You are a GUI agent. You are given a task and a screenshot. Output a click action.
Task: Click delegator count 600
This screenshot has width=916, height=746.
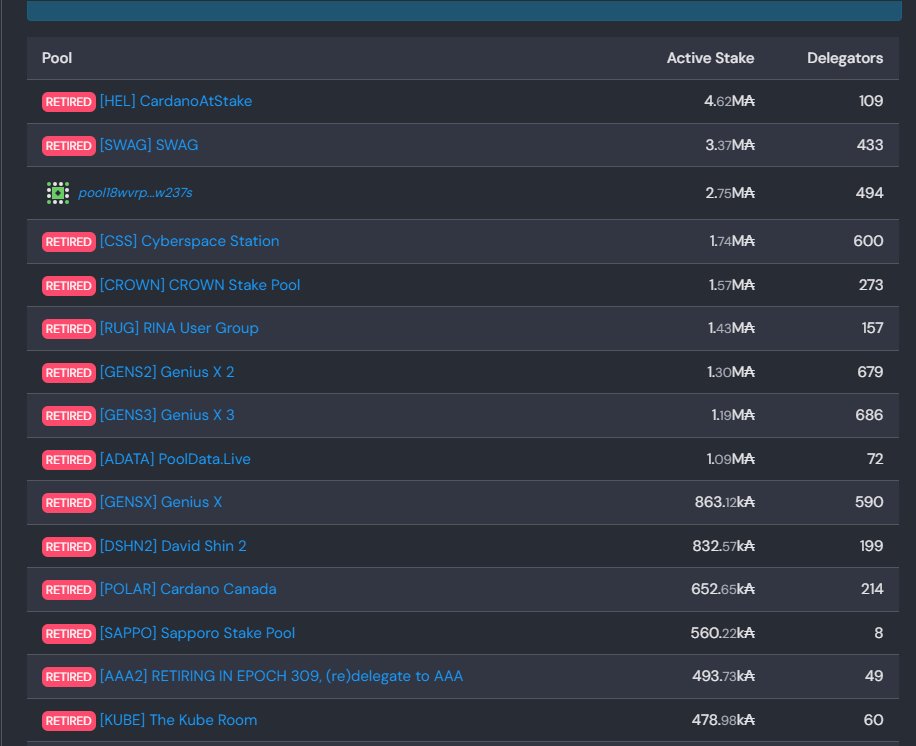point(868,241)
